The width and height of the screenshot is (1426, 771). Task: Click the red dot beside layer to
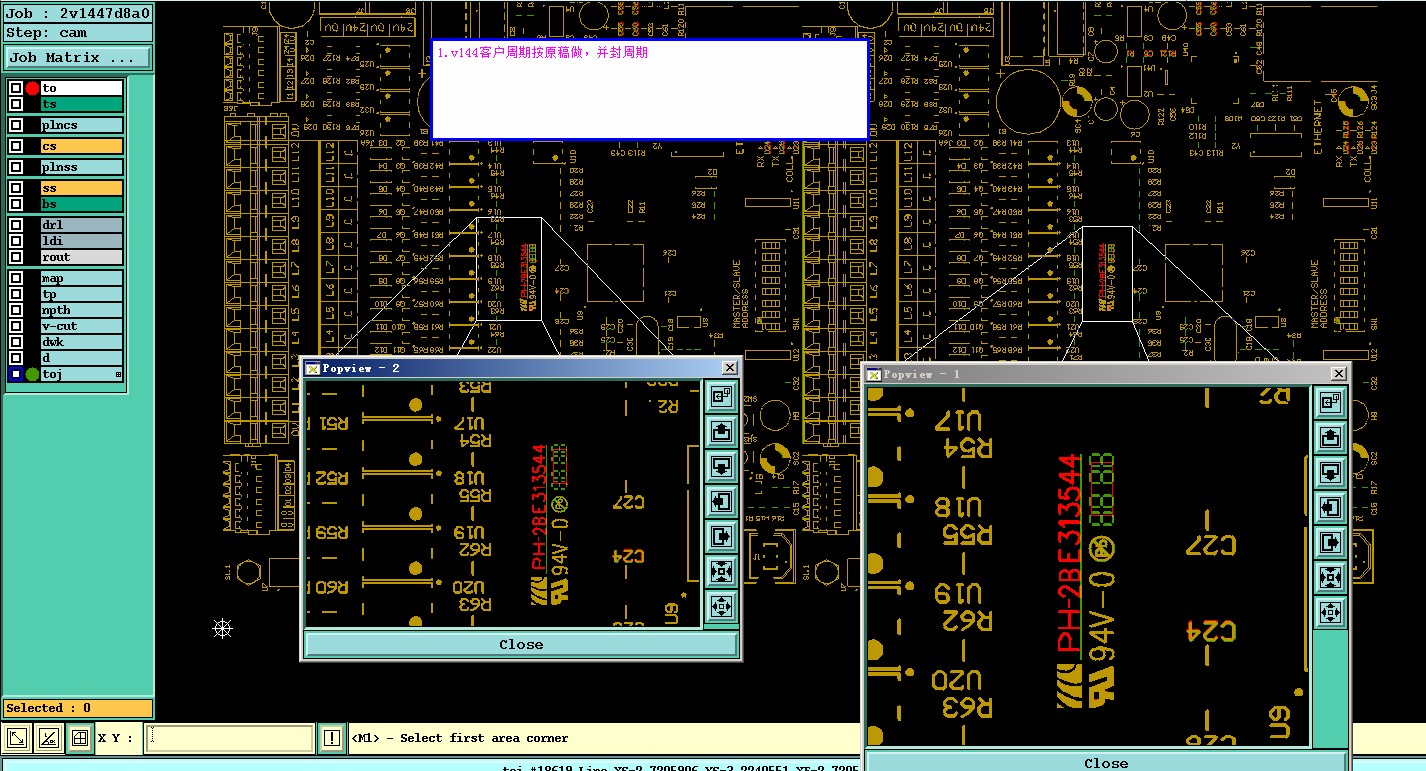pos(32,88)
